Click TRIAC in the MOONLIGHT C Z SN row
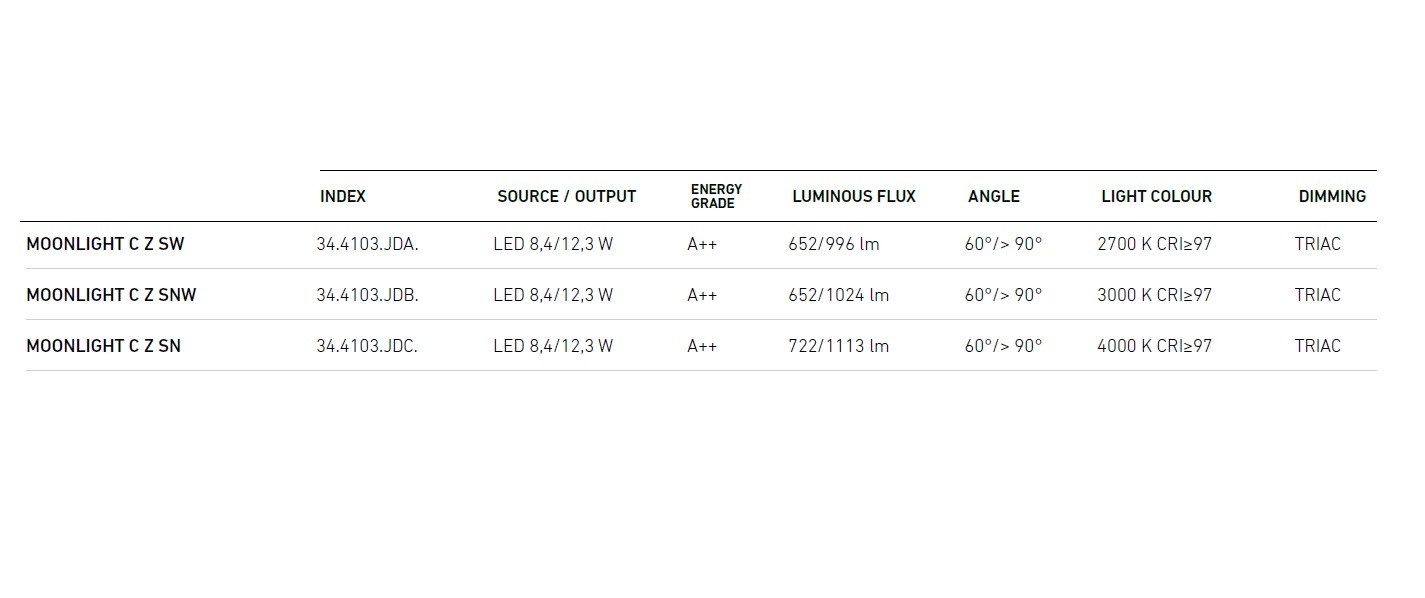 (x=1317, y=346)
